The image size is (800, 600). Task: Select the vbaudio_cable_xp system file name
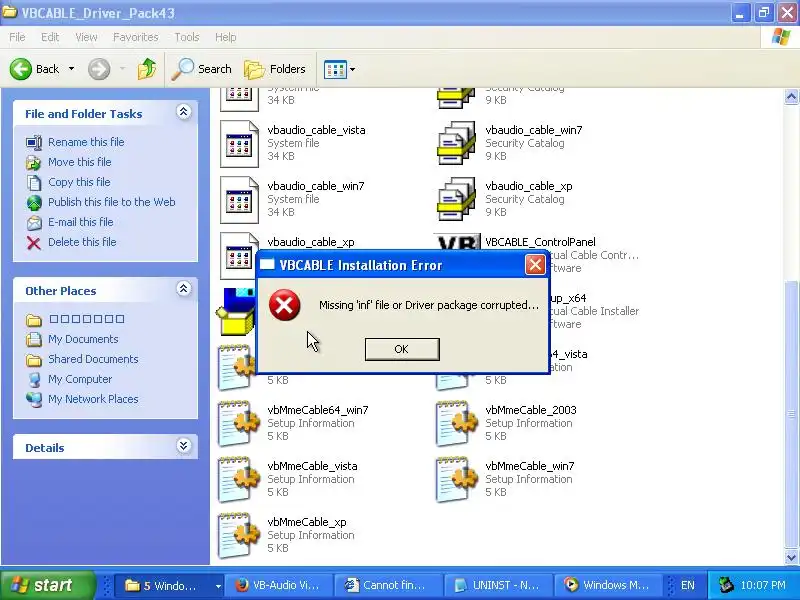point(311,242)
